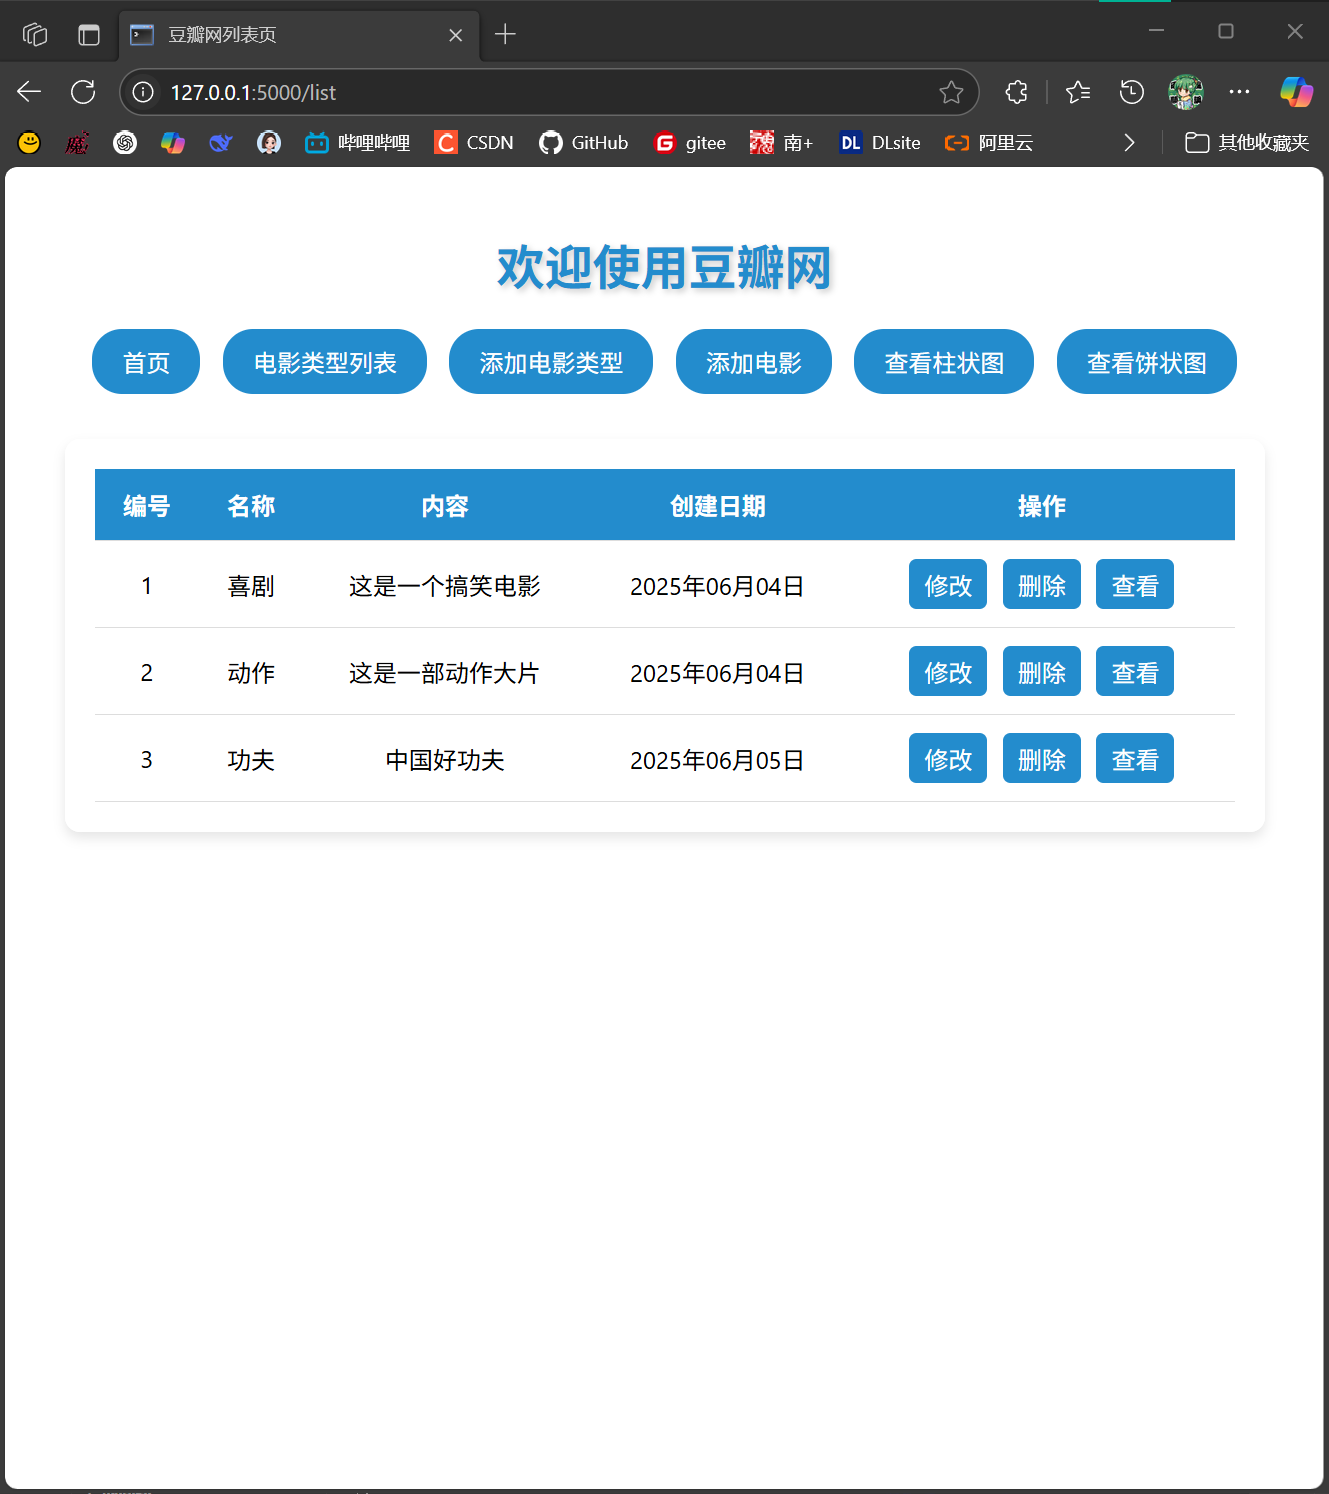Expand more bookmarks chevron

coord(1129,143)
